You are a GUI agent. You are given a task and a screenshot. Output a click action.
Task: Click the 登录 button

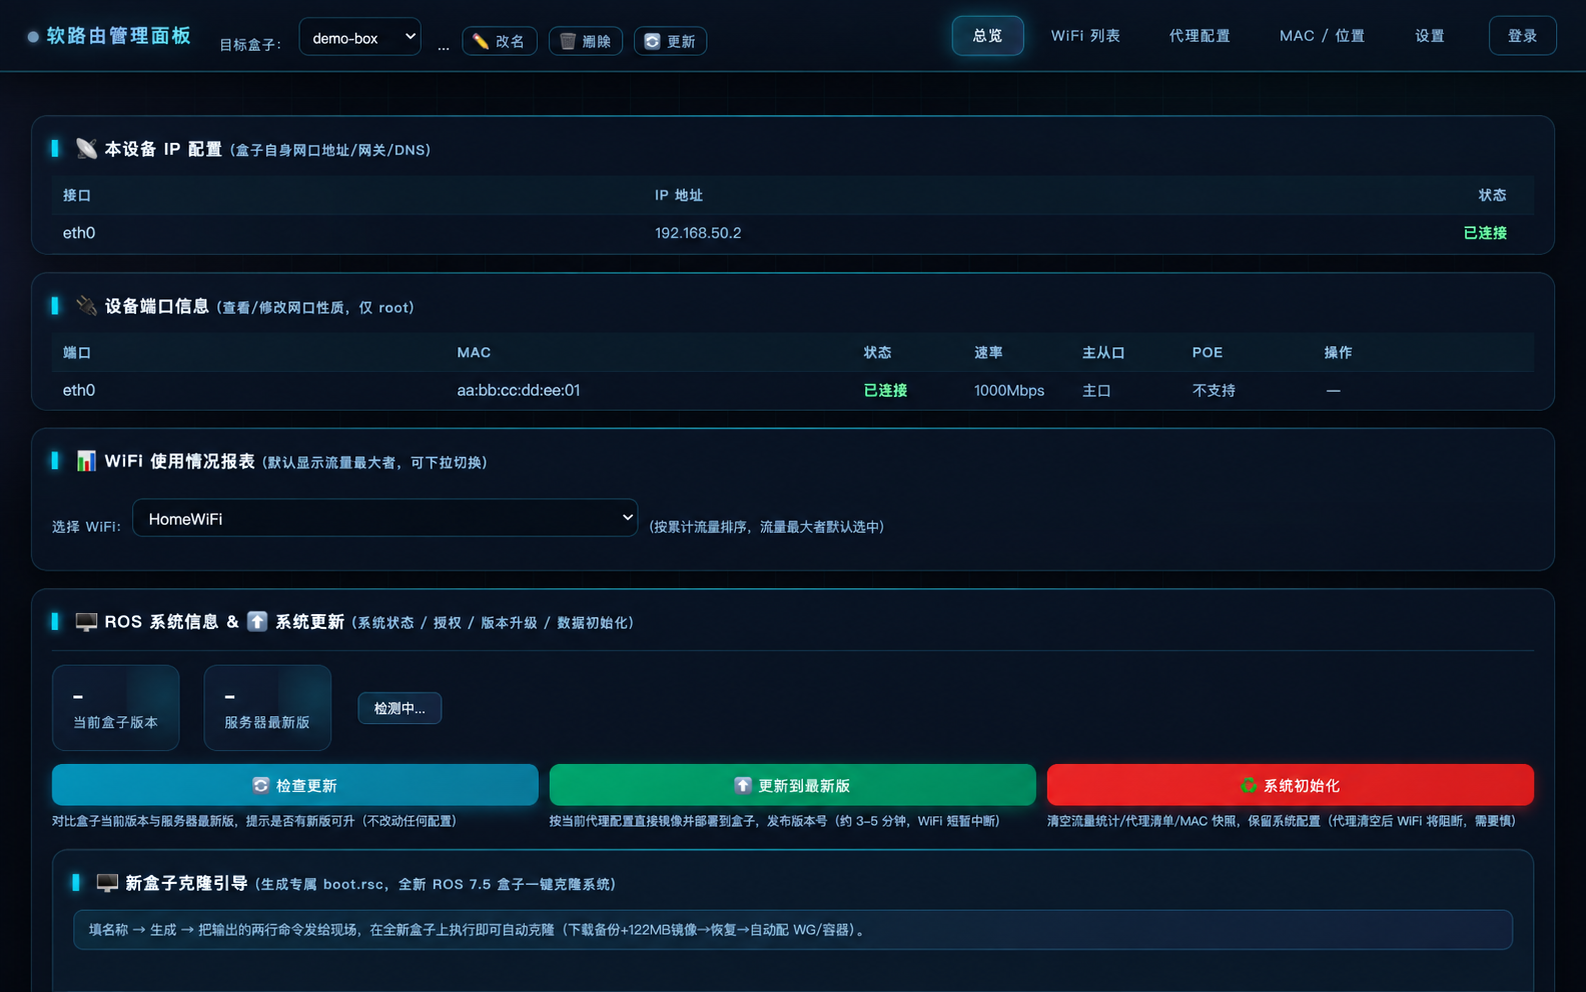tap(1522, 36)
